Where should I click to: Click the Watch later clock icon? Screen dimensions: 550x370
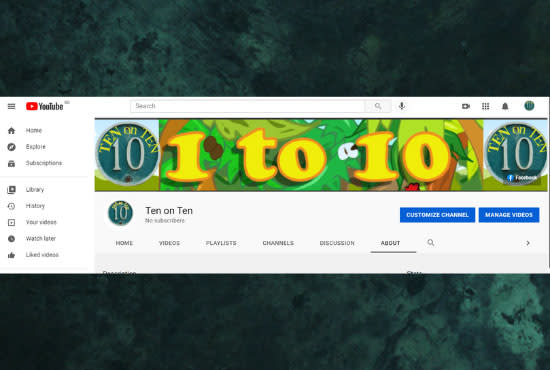[11, 239]
